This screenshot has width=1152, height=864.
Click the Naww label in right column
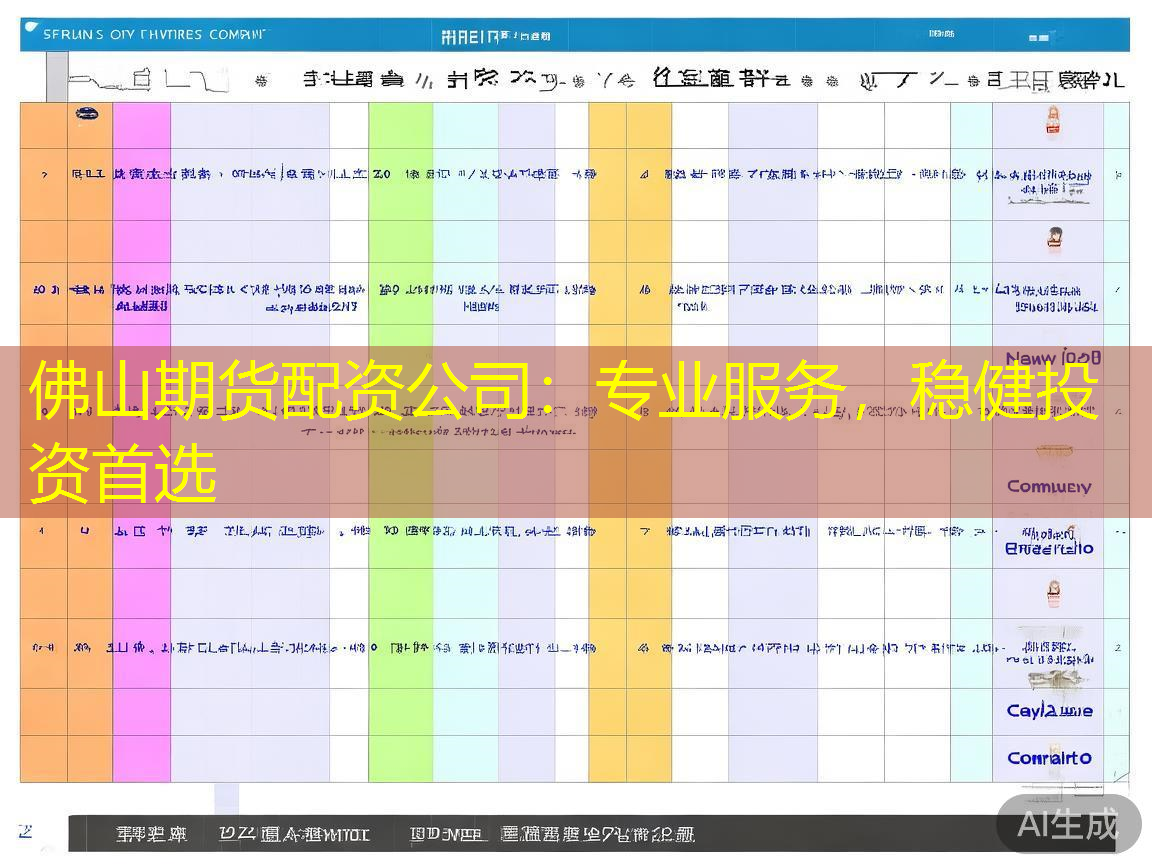[x=1053, y=358]
